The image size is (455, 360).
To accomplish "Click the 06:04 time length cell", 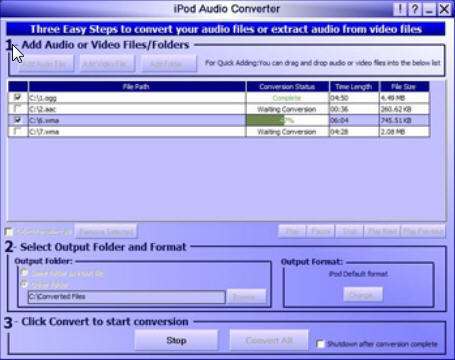I will [354, 120].
